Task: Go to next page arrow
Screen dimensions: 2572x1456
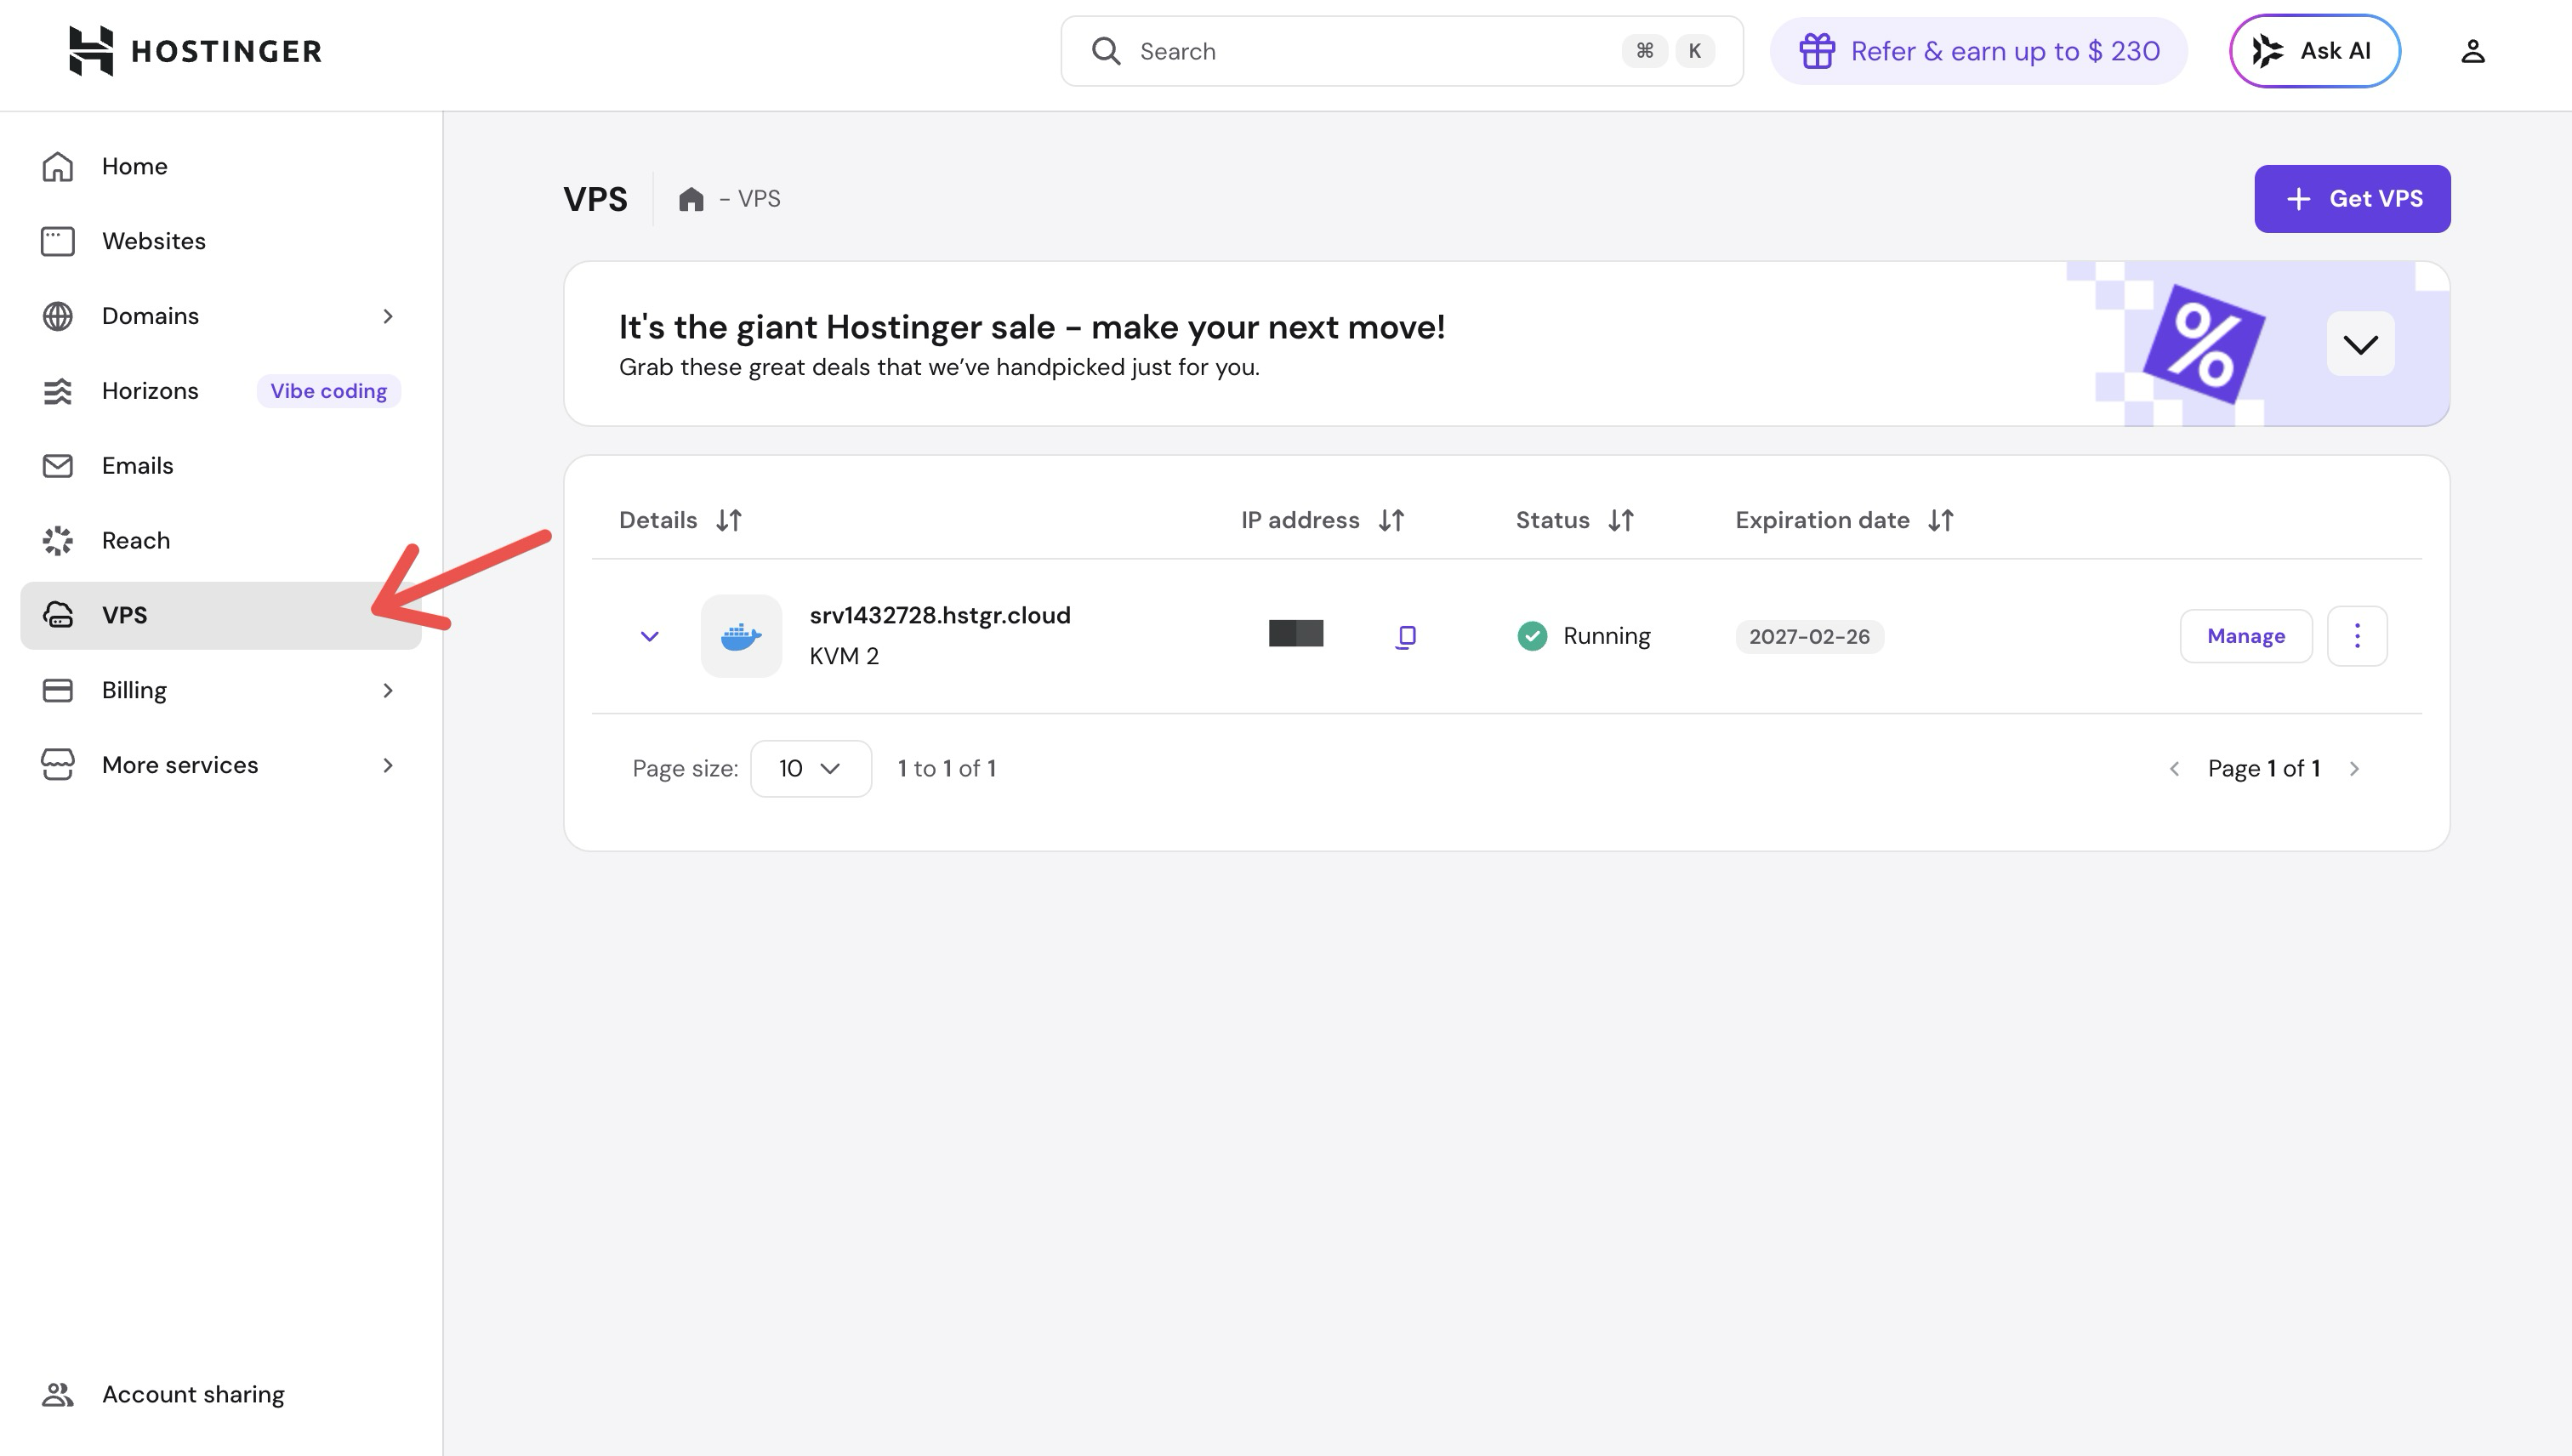Action: coord(2354,769)
